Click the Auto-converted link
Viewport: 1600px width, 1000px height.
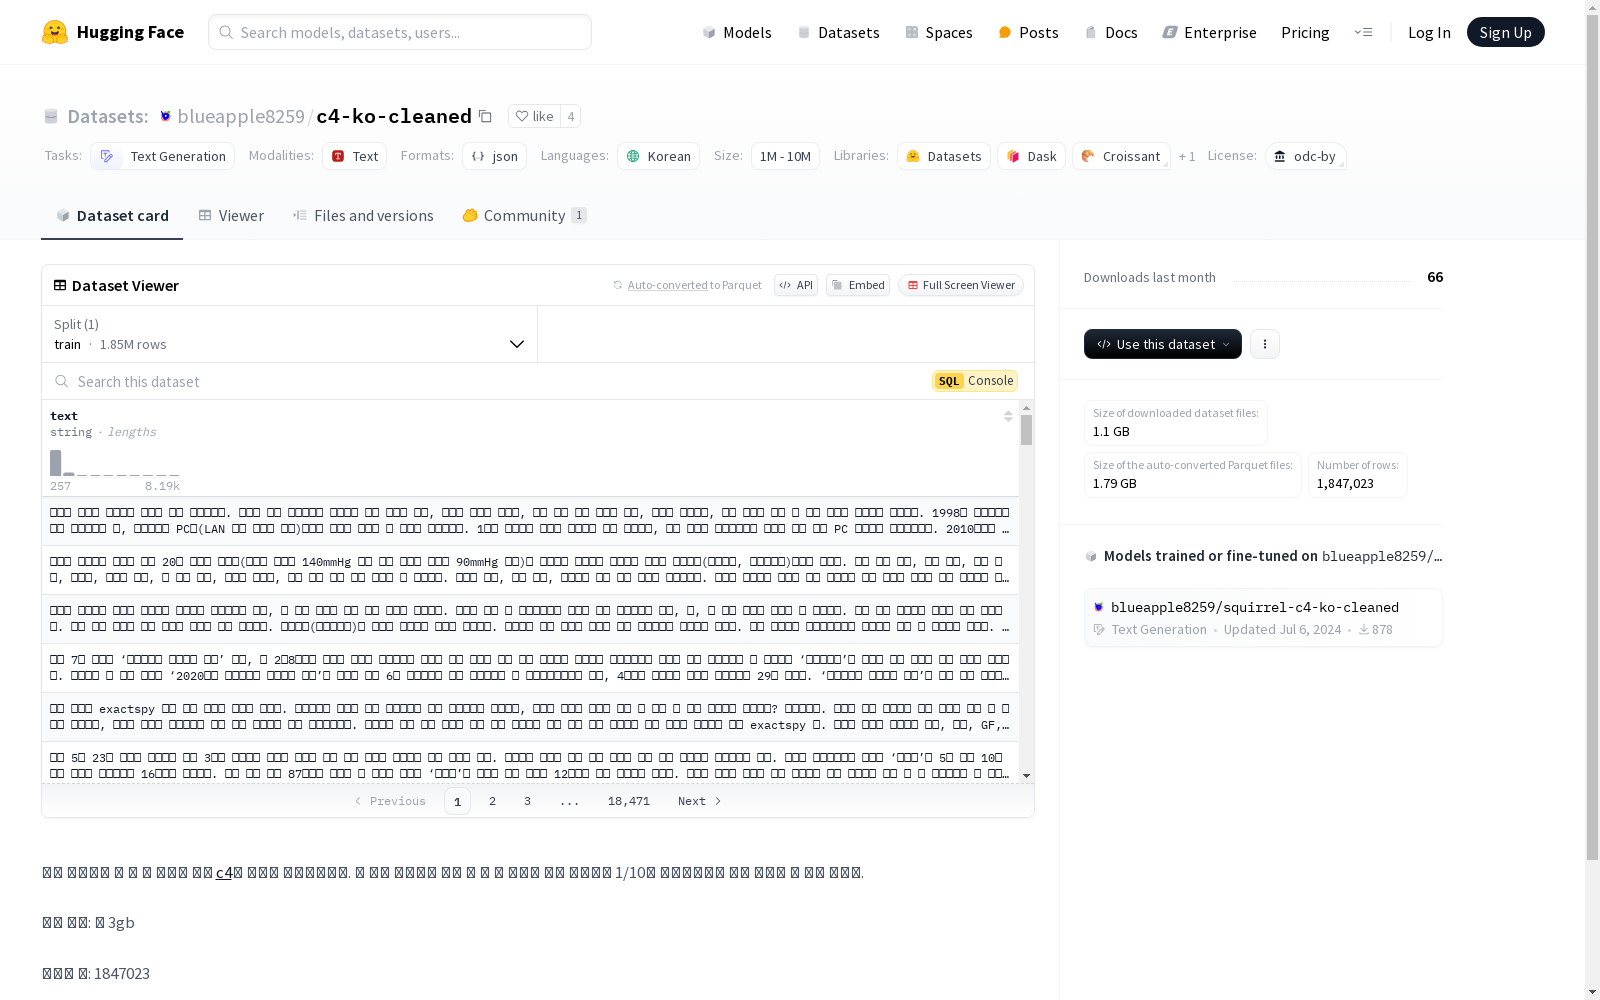(667, 285)
